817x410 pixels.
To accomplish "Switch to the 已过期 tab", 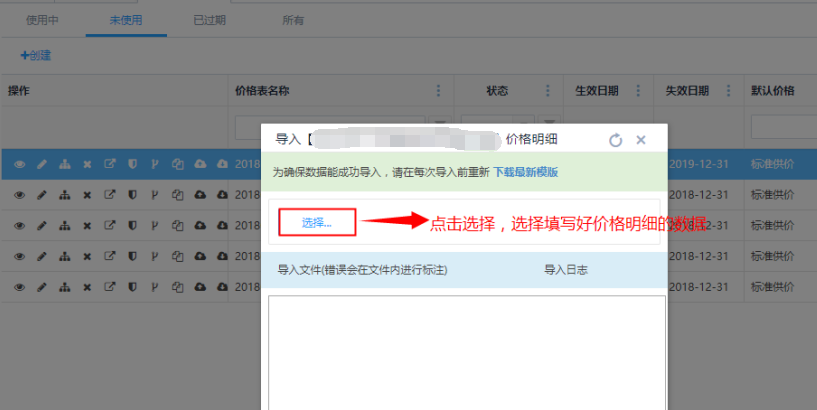I will (210, 20).
